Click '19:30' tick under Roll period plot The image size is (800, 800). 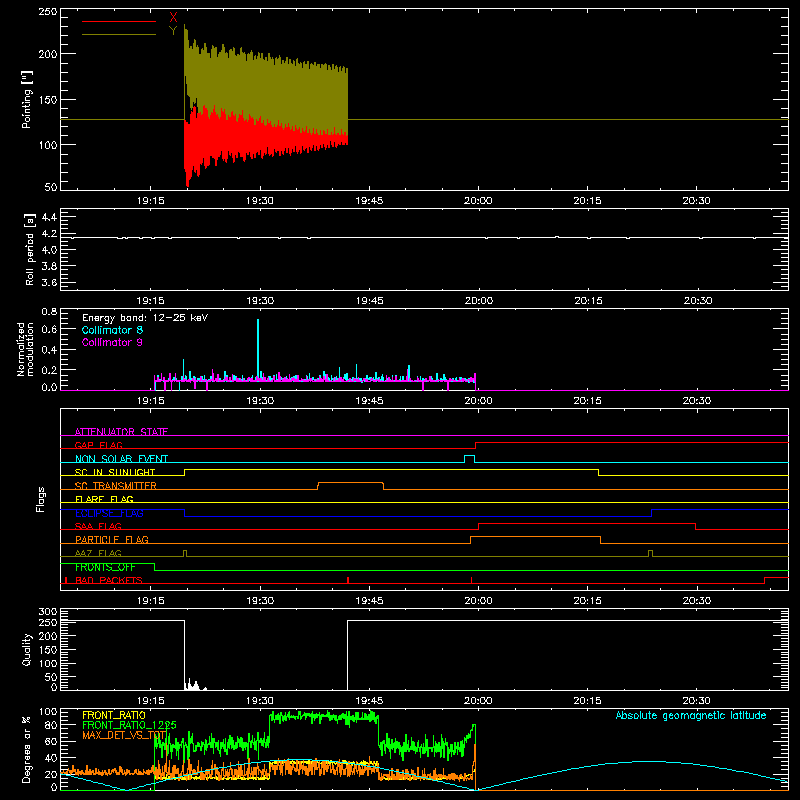(260, 301)
